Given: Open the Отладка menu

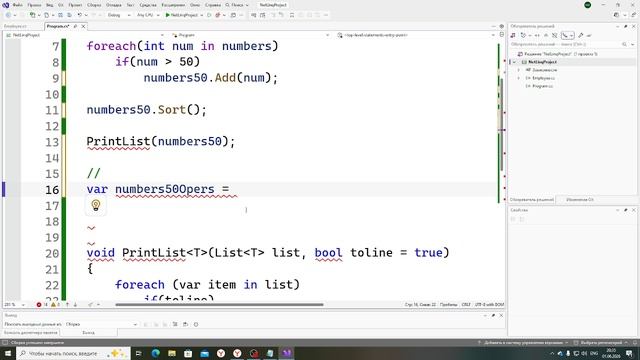Looking at the screenshot, I should 113,5.
